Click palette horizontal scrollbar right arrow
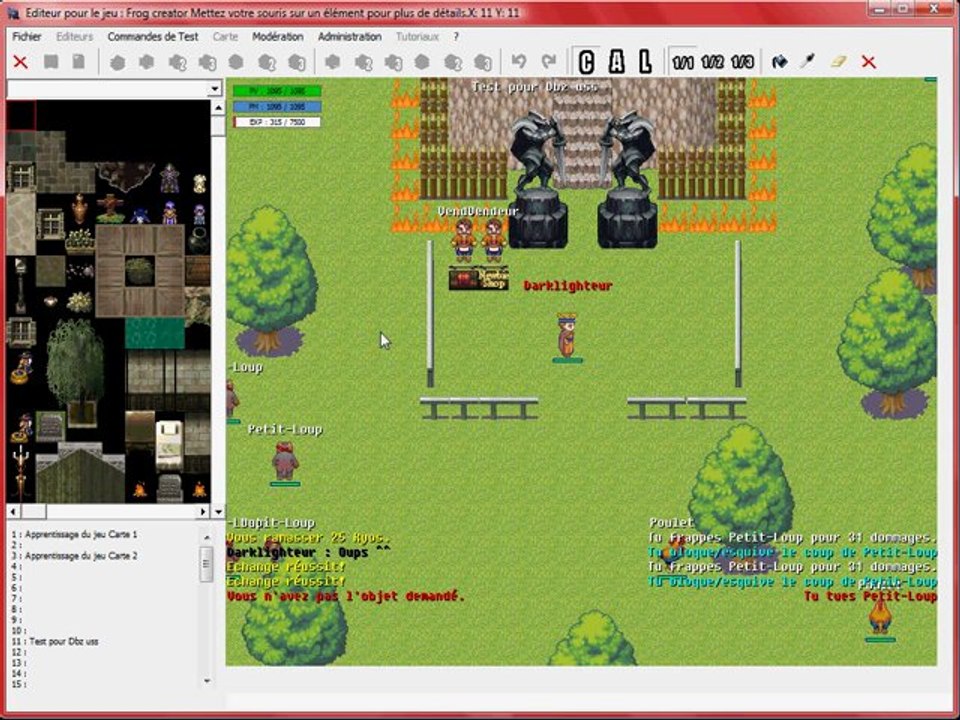The width and height of the screenshot is (960, 720). tap(204, 511)
